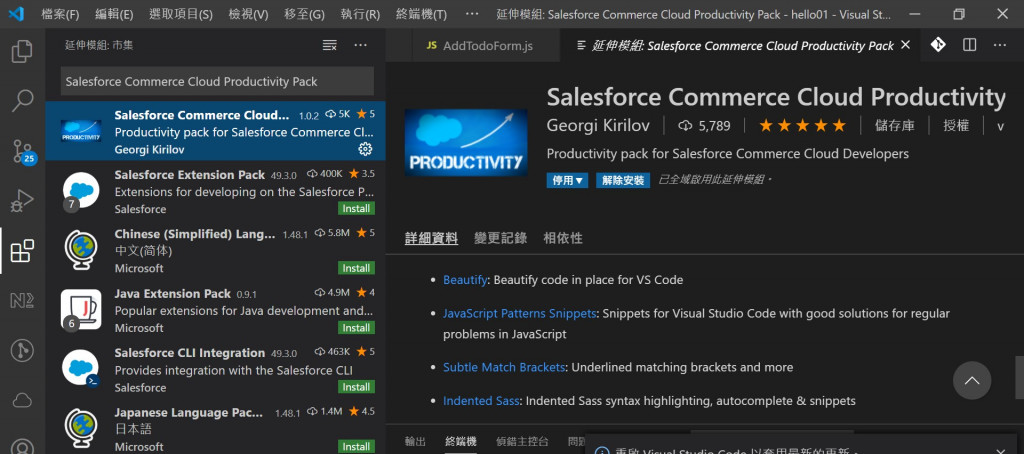
Task: Open gear settings for Salesforce Commerce Cloud extension
Action: [x=365, y=149]
